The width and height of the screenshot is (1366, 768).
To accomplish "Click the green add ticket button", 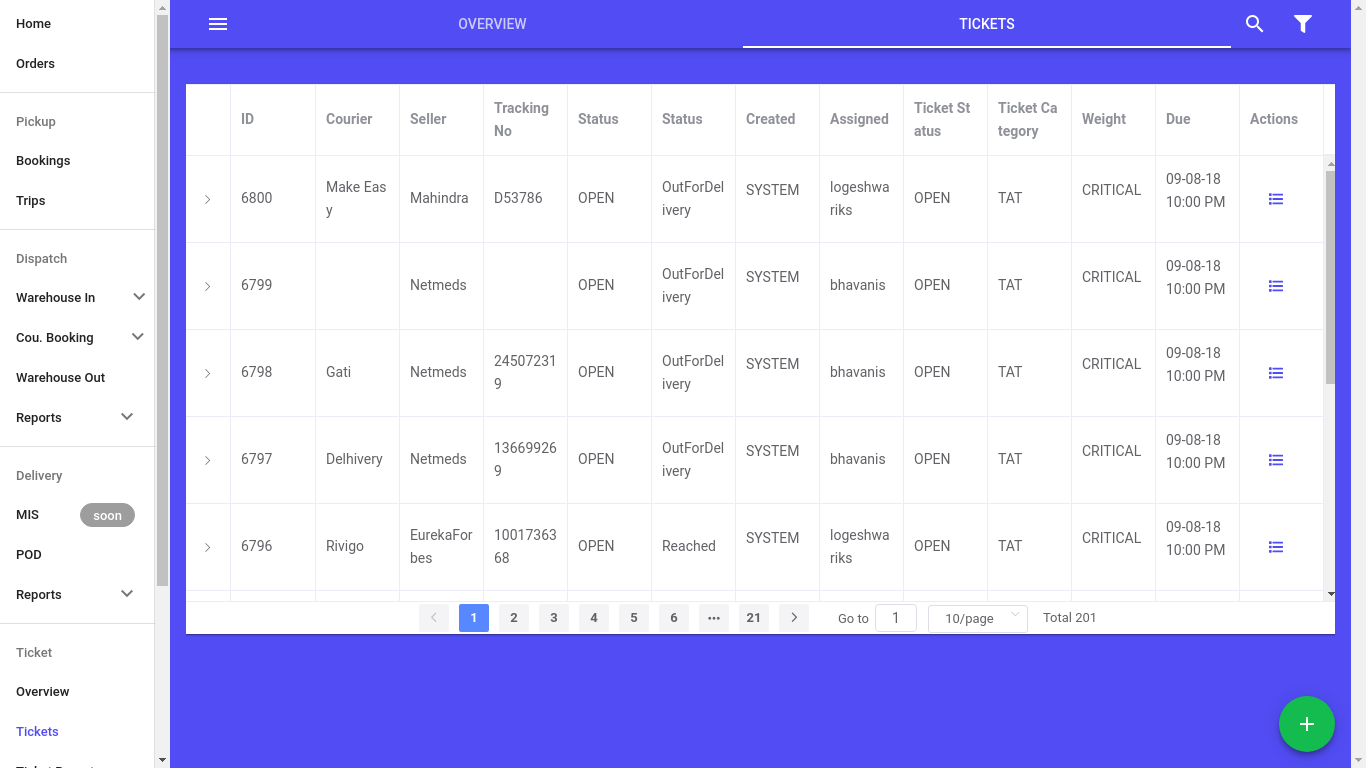I will tap(1307, 724).
